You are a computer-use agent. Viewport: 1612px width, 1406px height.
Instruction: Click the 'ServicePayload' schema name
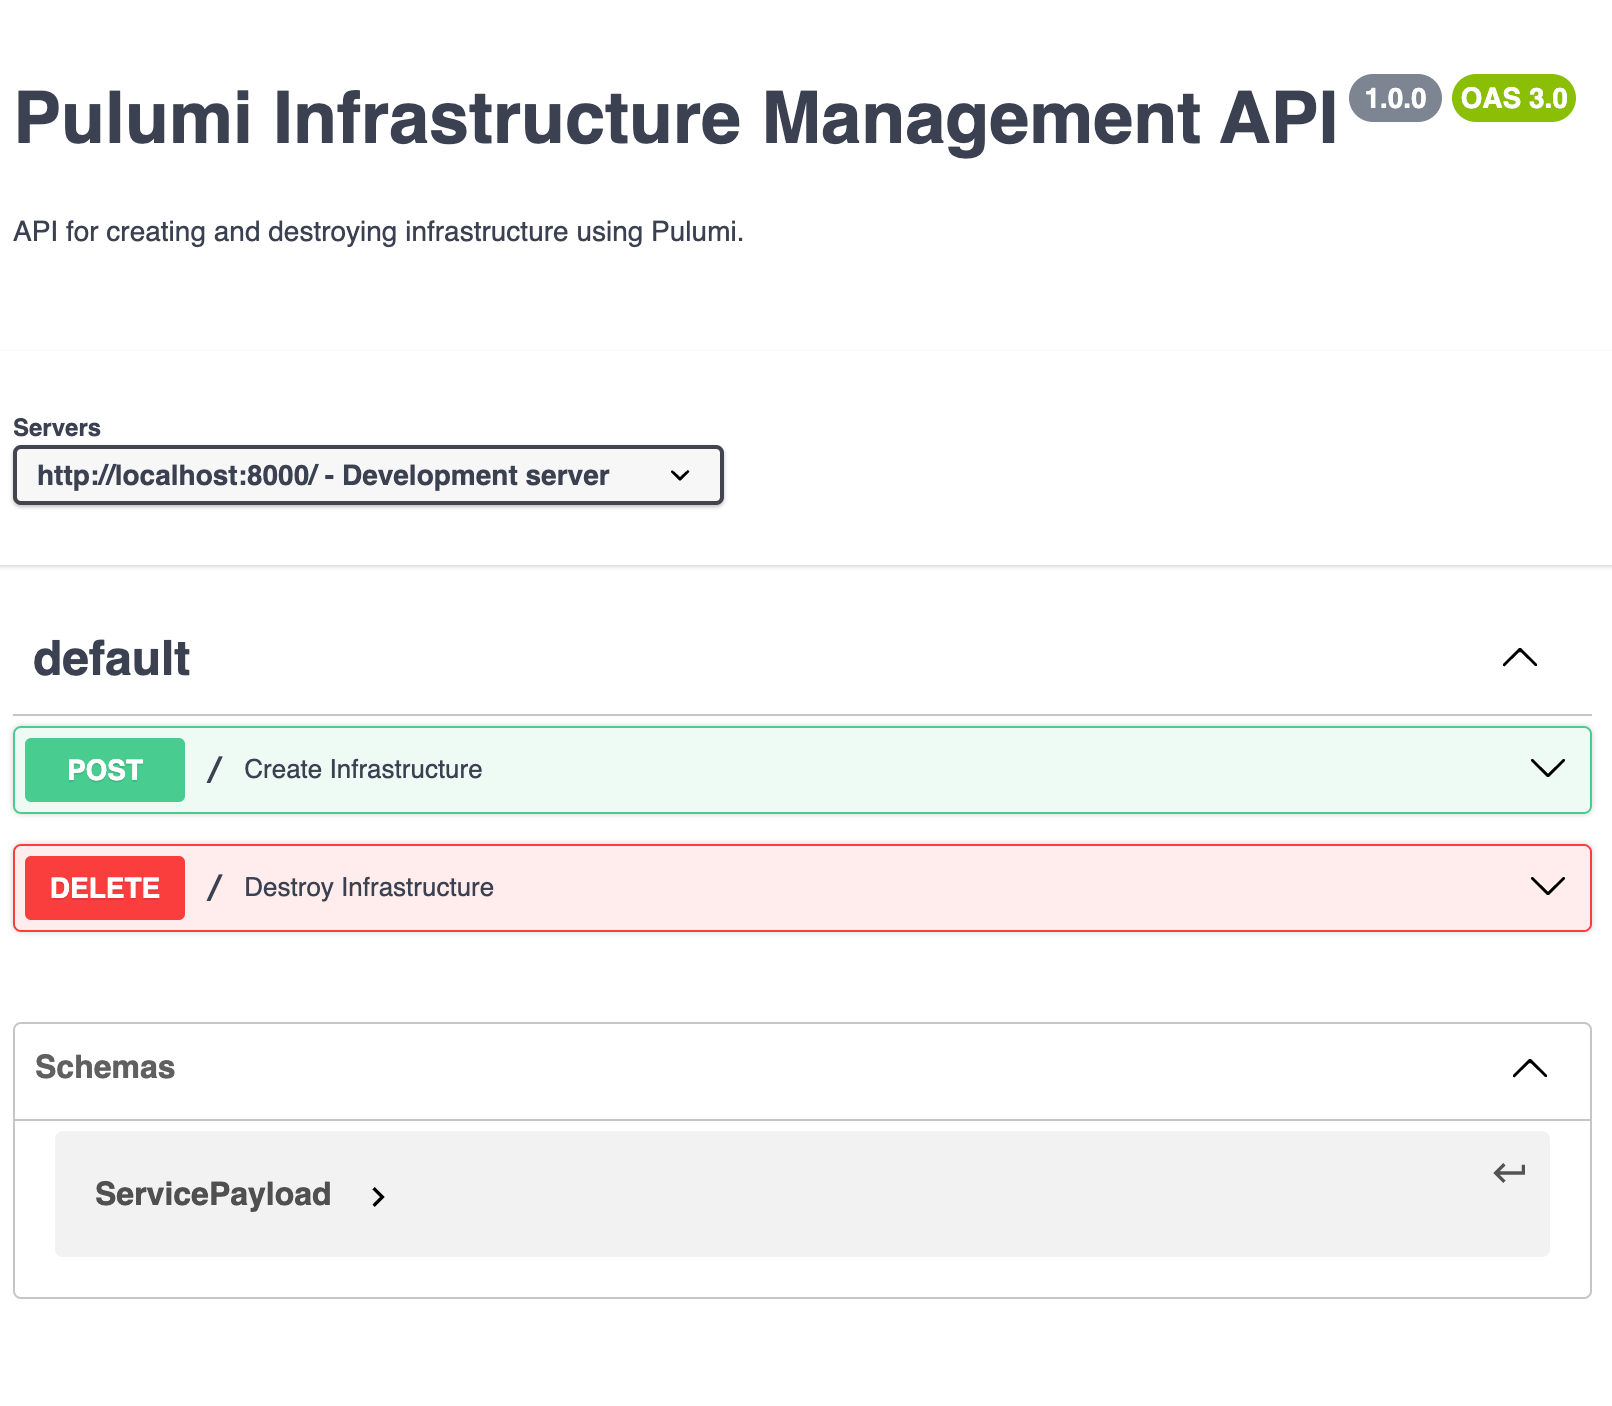coord(213,1194)
